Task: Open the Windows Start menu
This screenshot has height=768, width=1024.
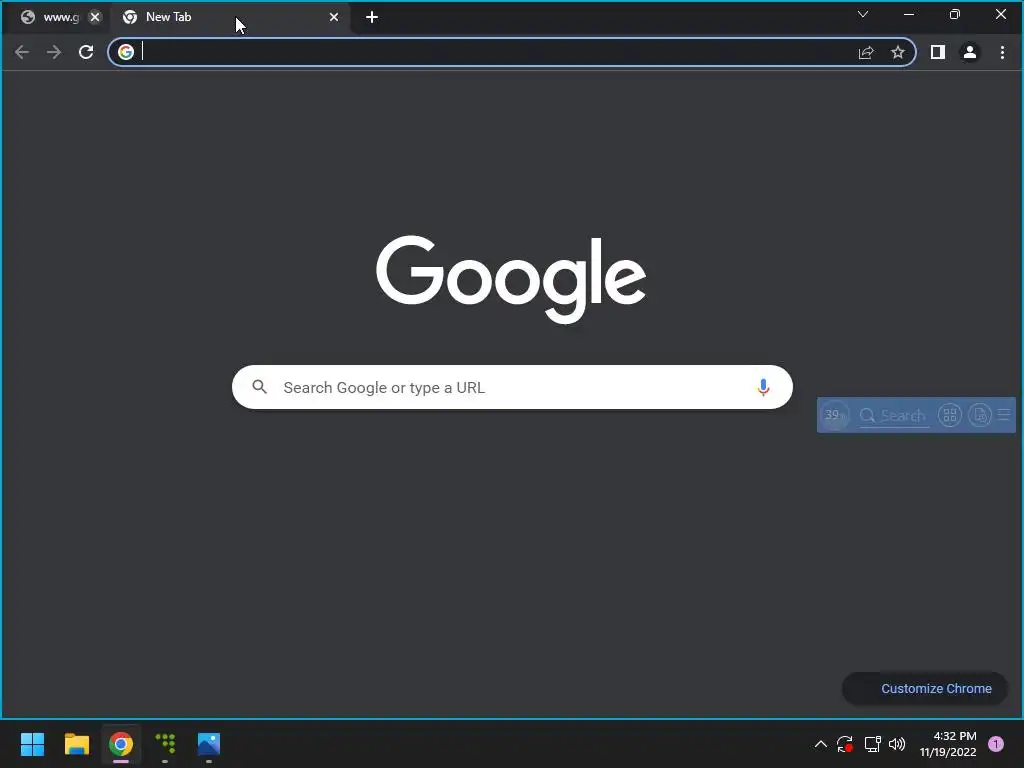Action: coord(32,744)
